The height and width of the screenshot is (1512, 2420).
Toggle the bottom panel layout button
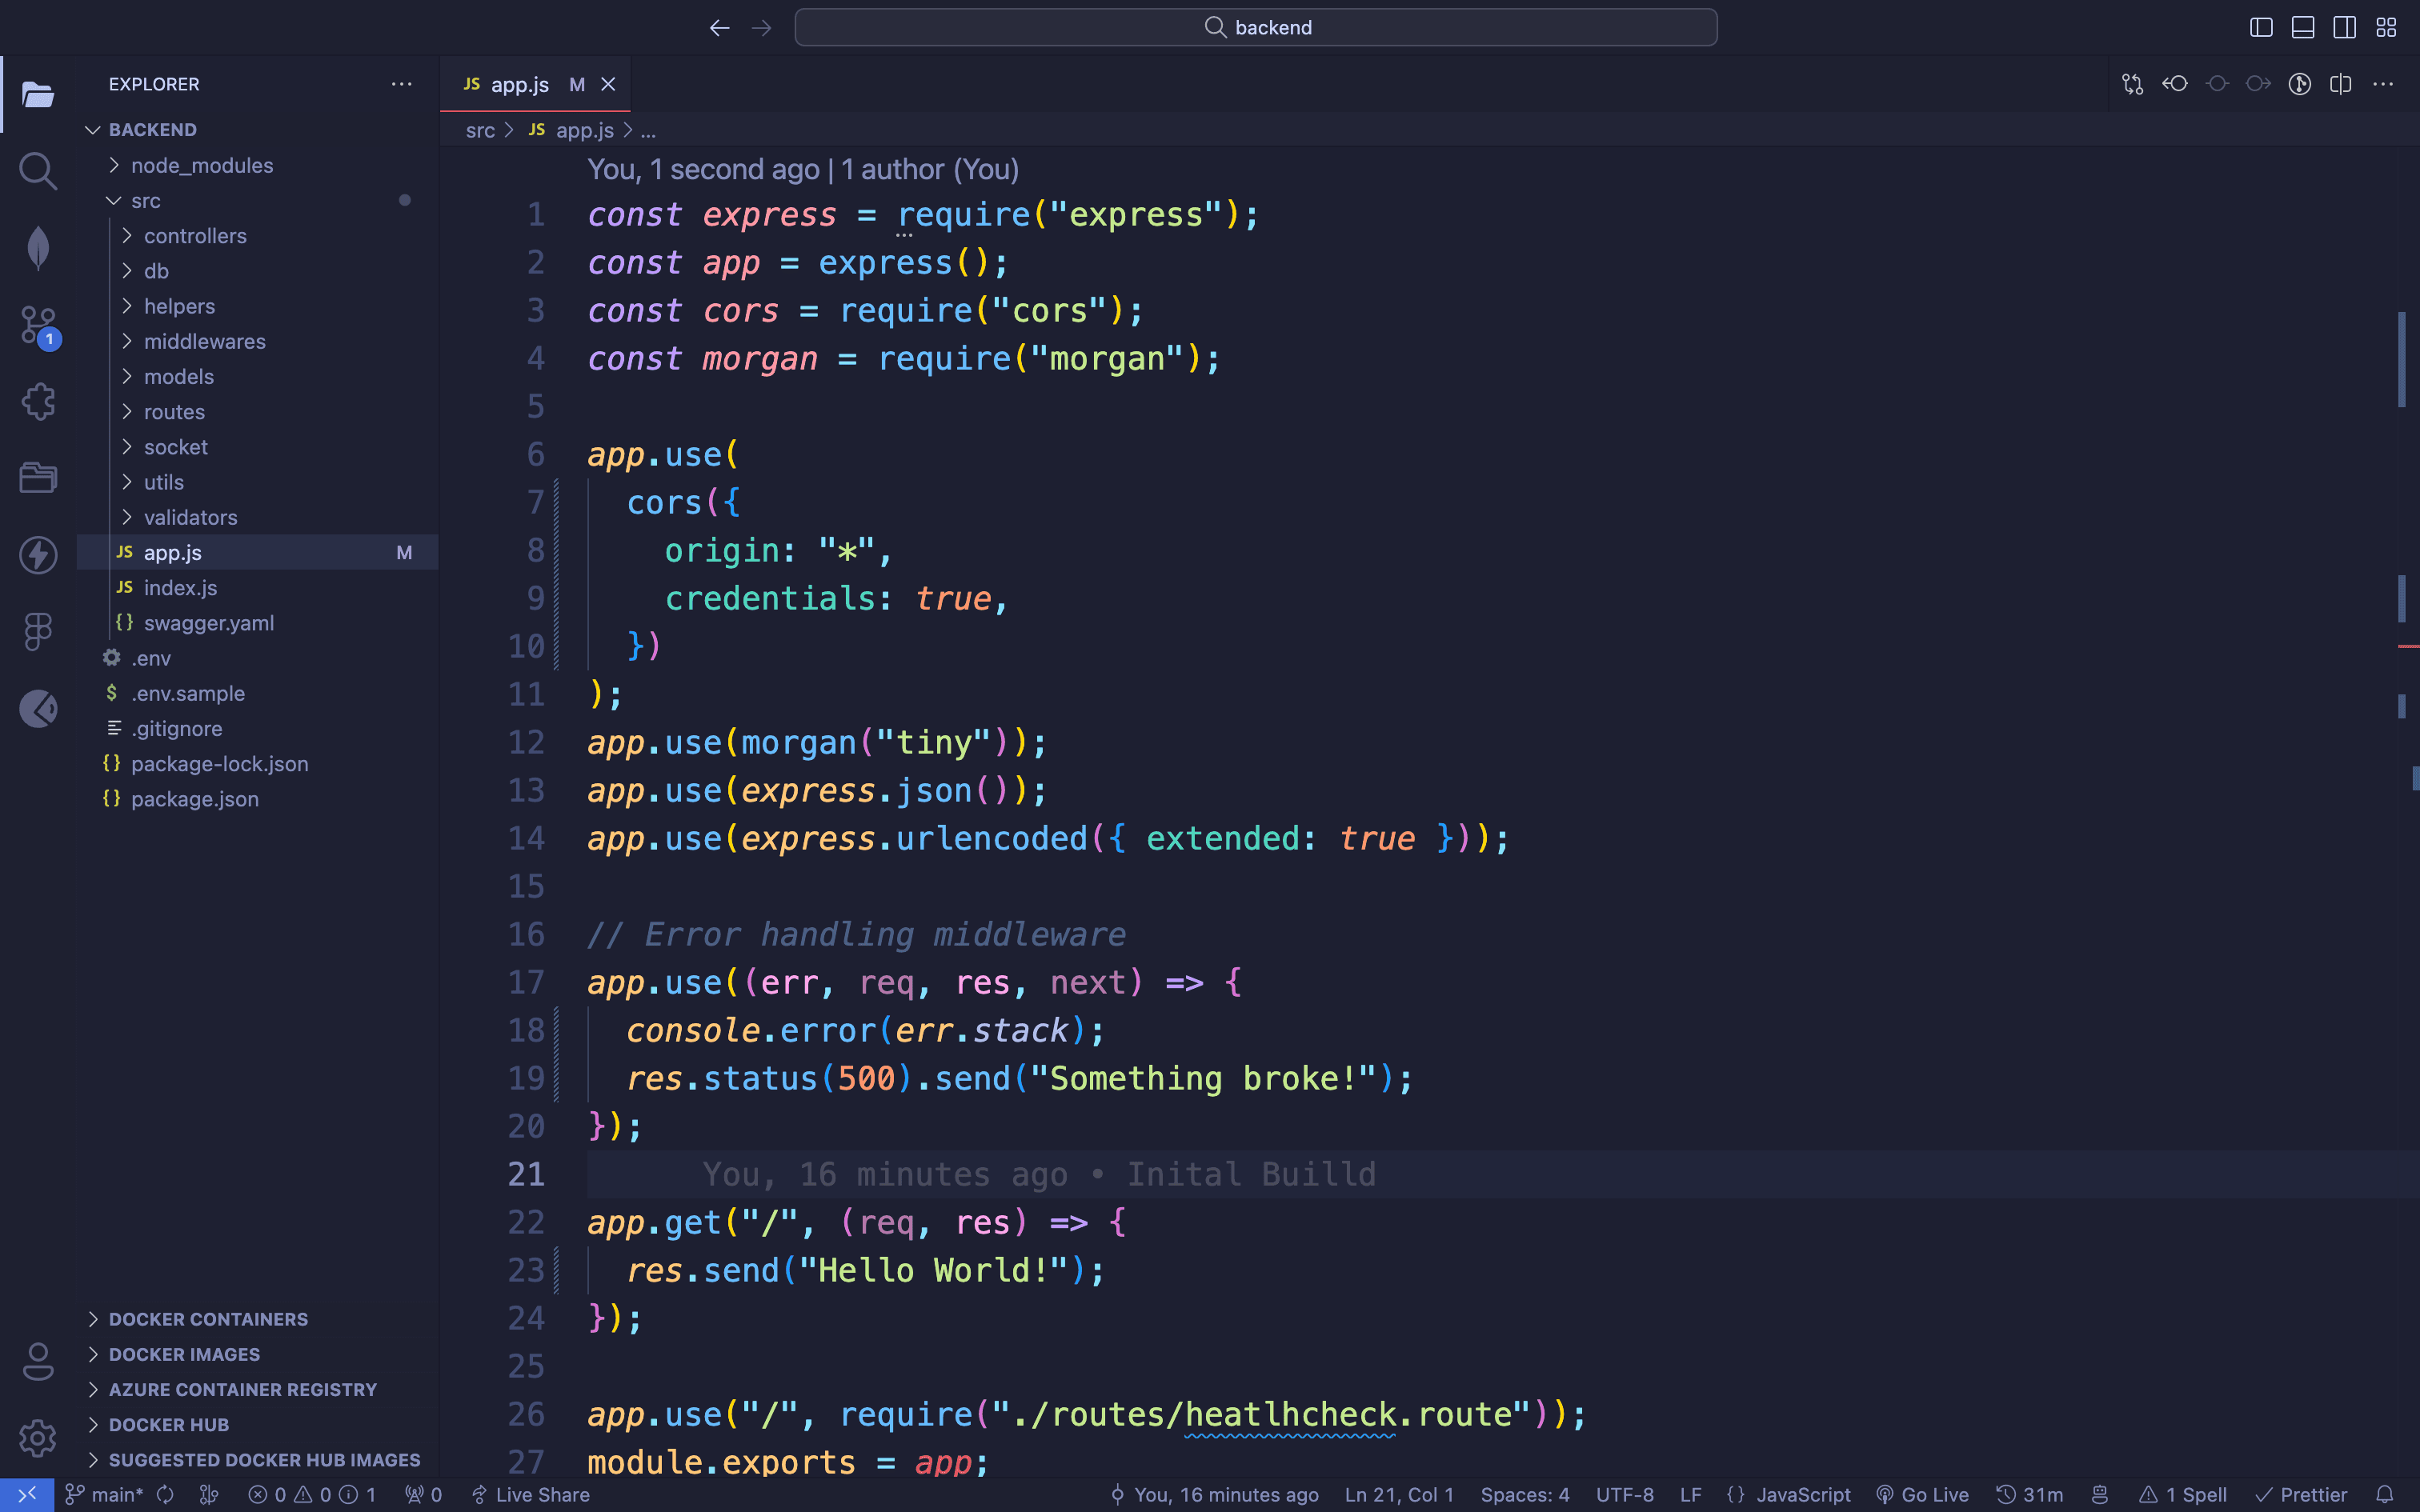[x=2303, y=28]
